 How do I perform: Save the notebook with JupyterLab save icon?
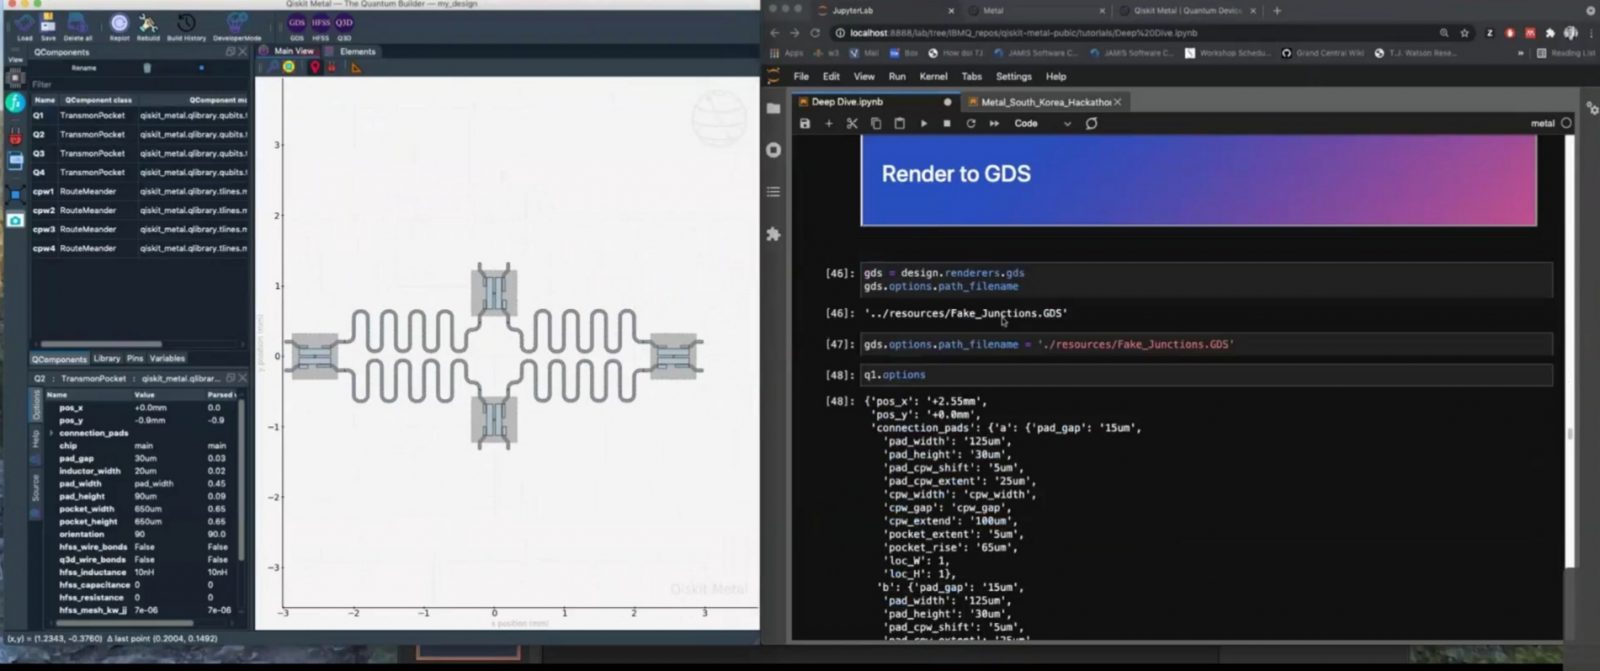tap(805, 124)
